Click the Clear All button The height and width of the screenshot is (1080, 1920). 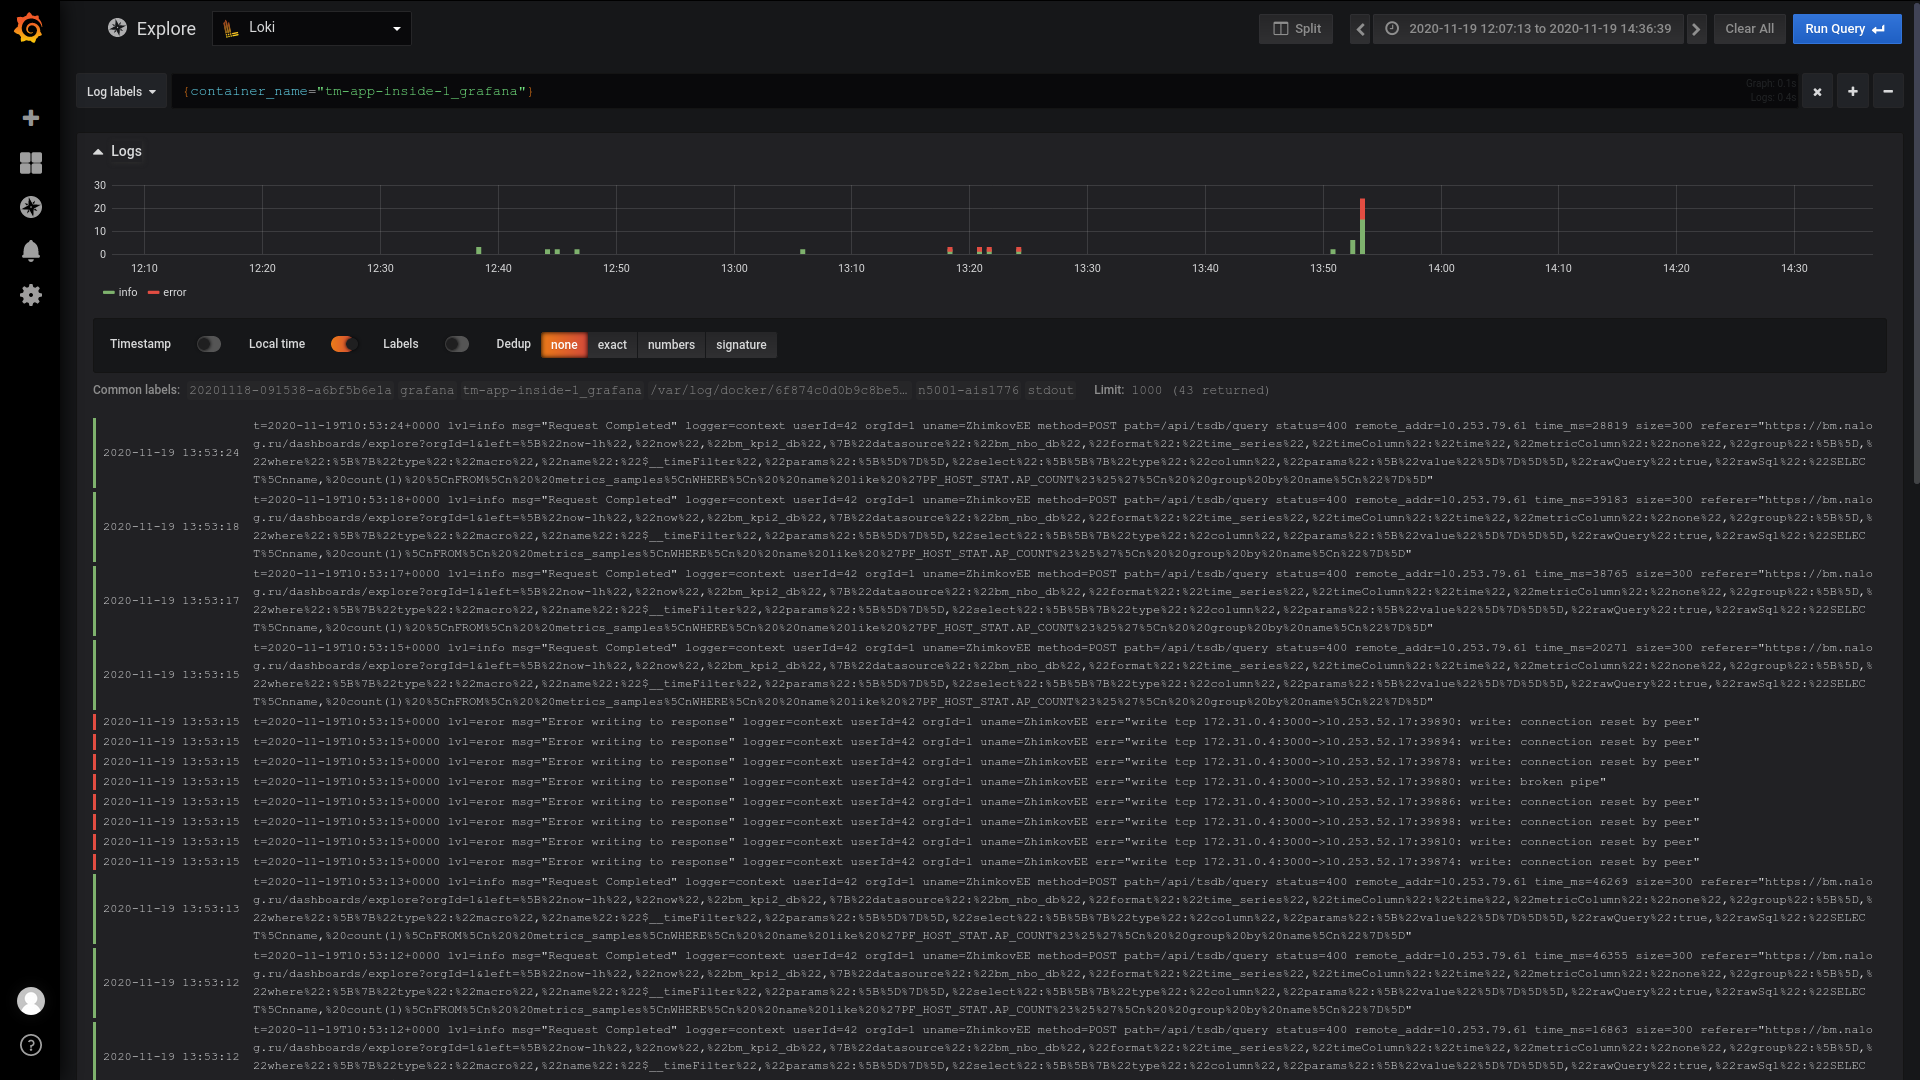click(x=1749, y=28)
